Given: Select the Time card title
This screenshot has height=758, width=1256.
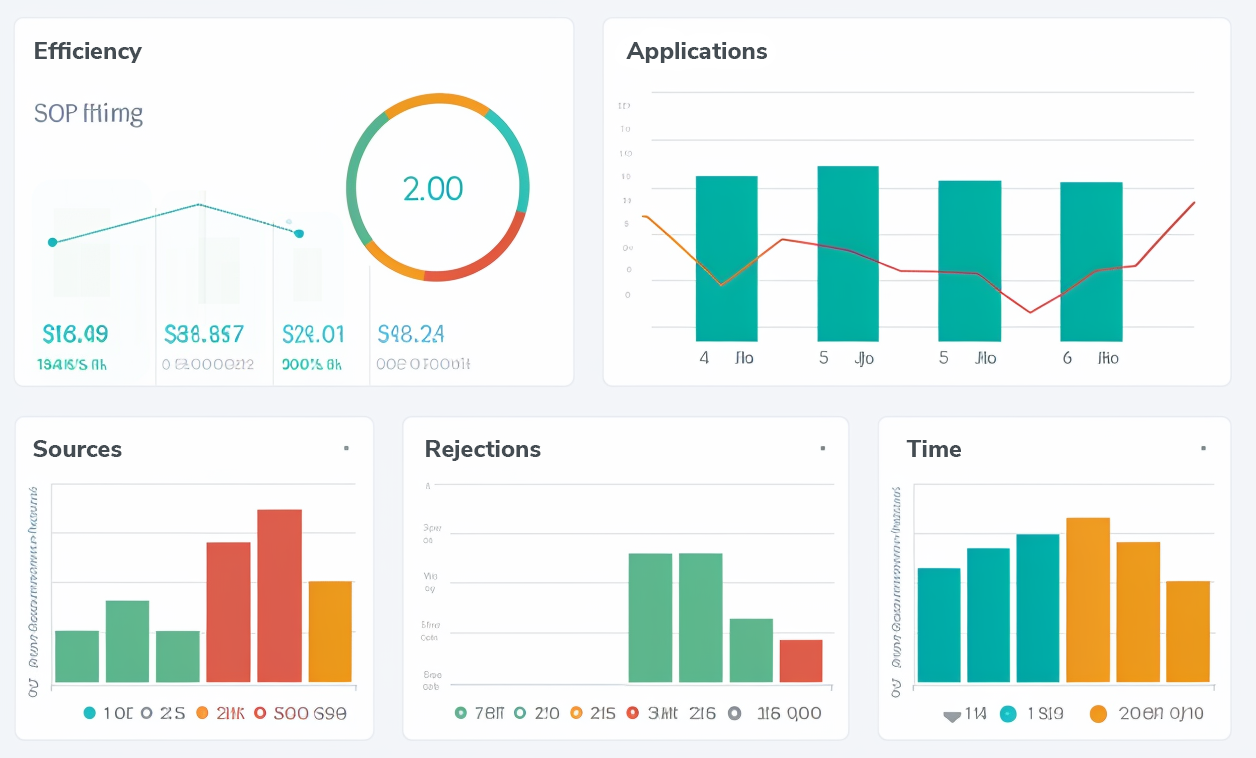Looking at the screenshot, I should 934,449.
